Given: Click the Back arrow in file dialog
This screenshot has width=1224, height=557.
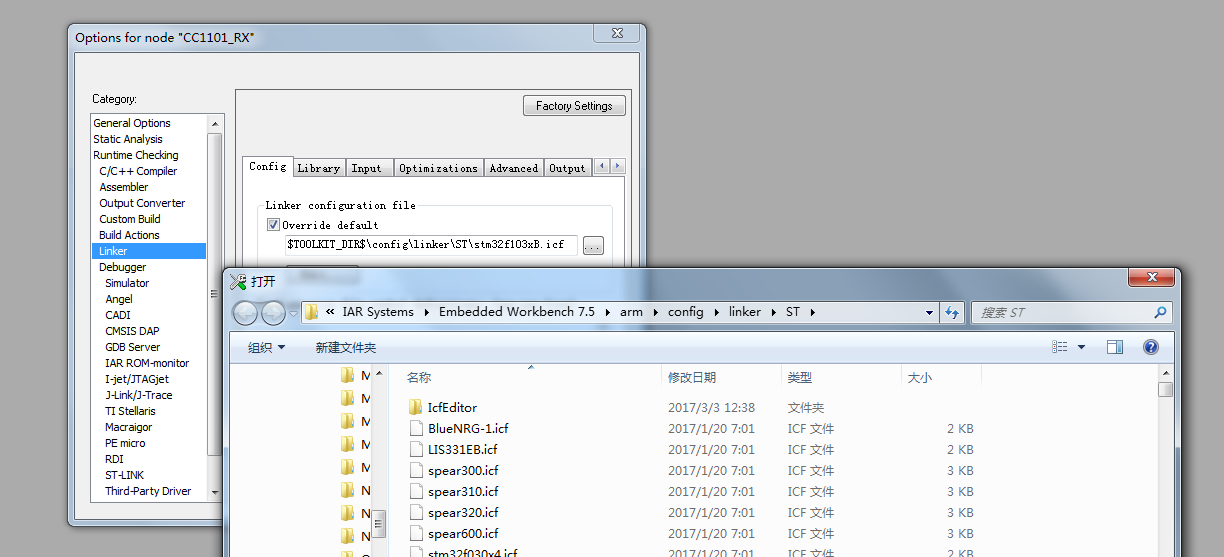Looking at the screenshot, I should (245, 313).
